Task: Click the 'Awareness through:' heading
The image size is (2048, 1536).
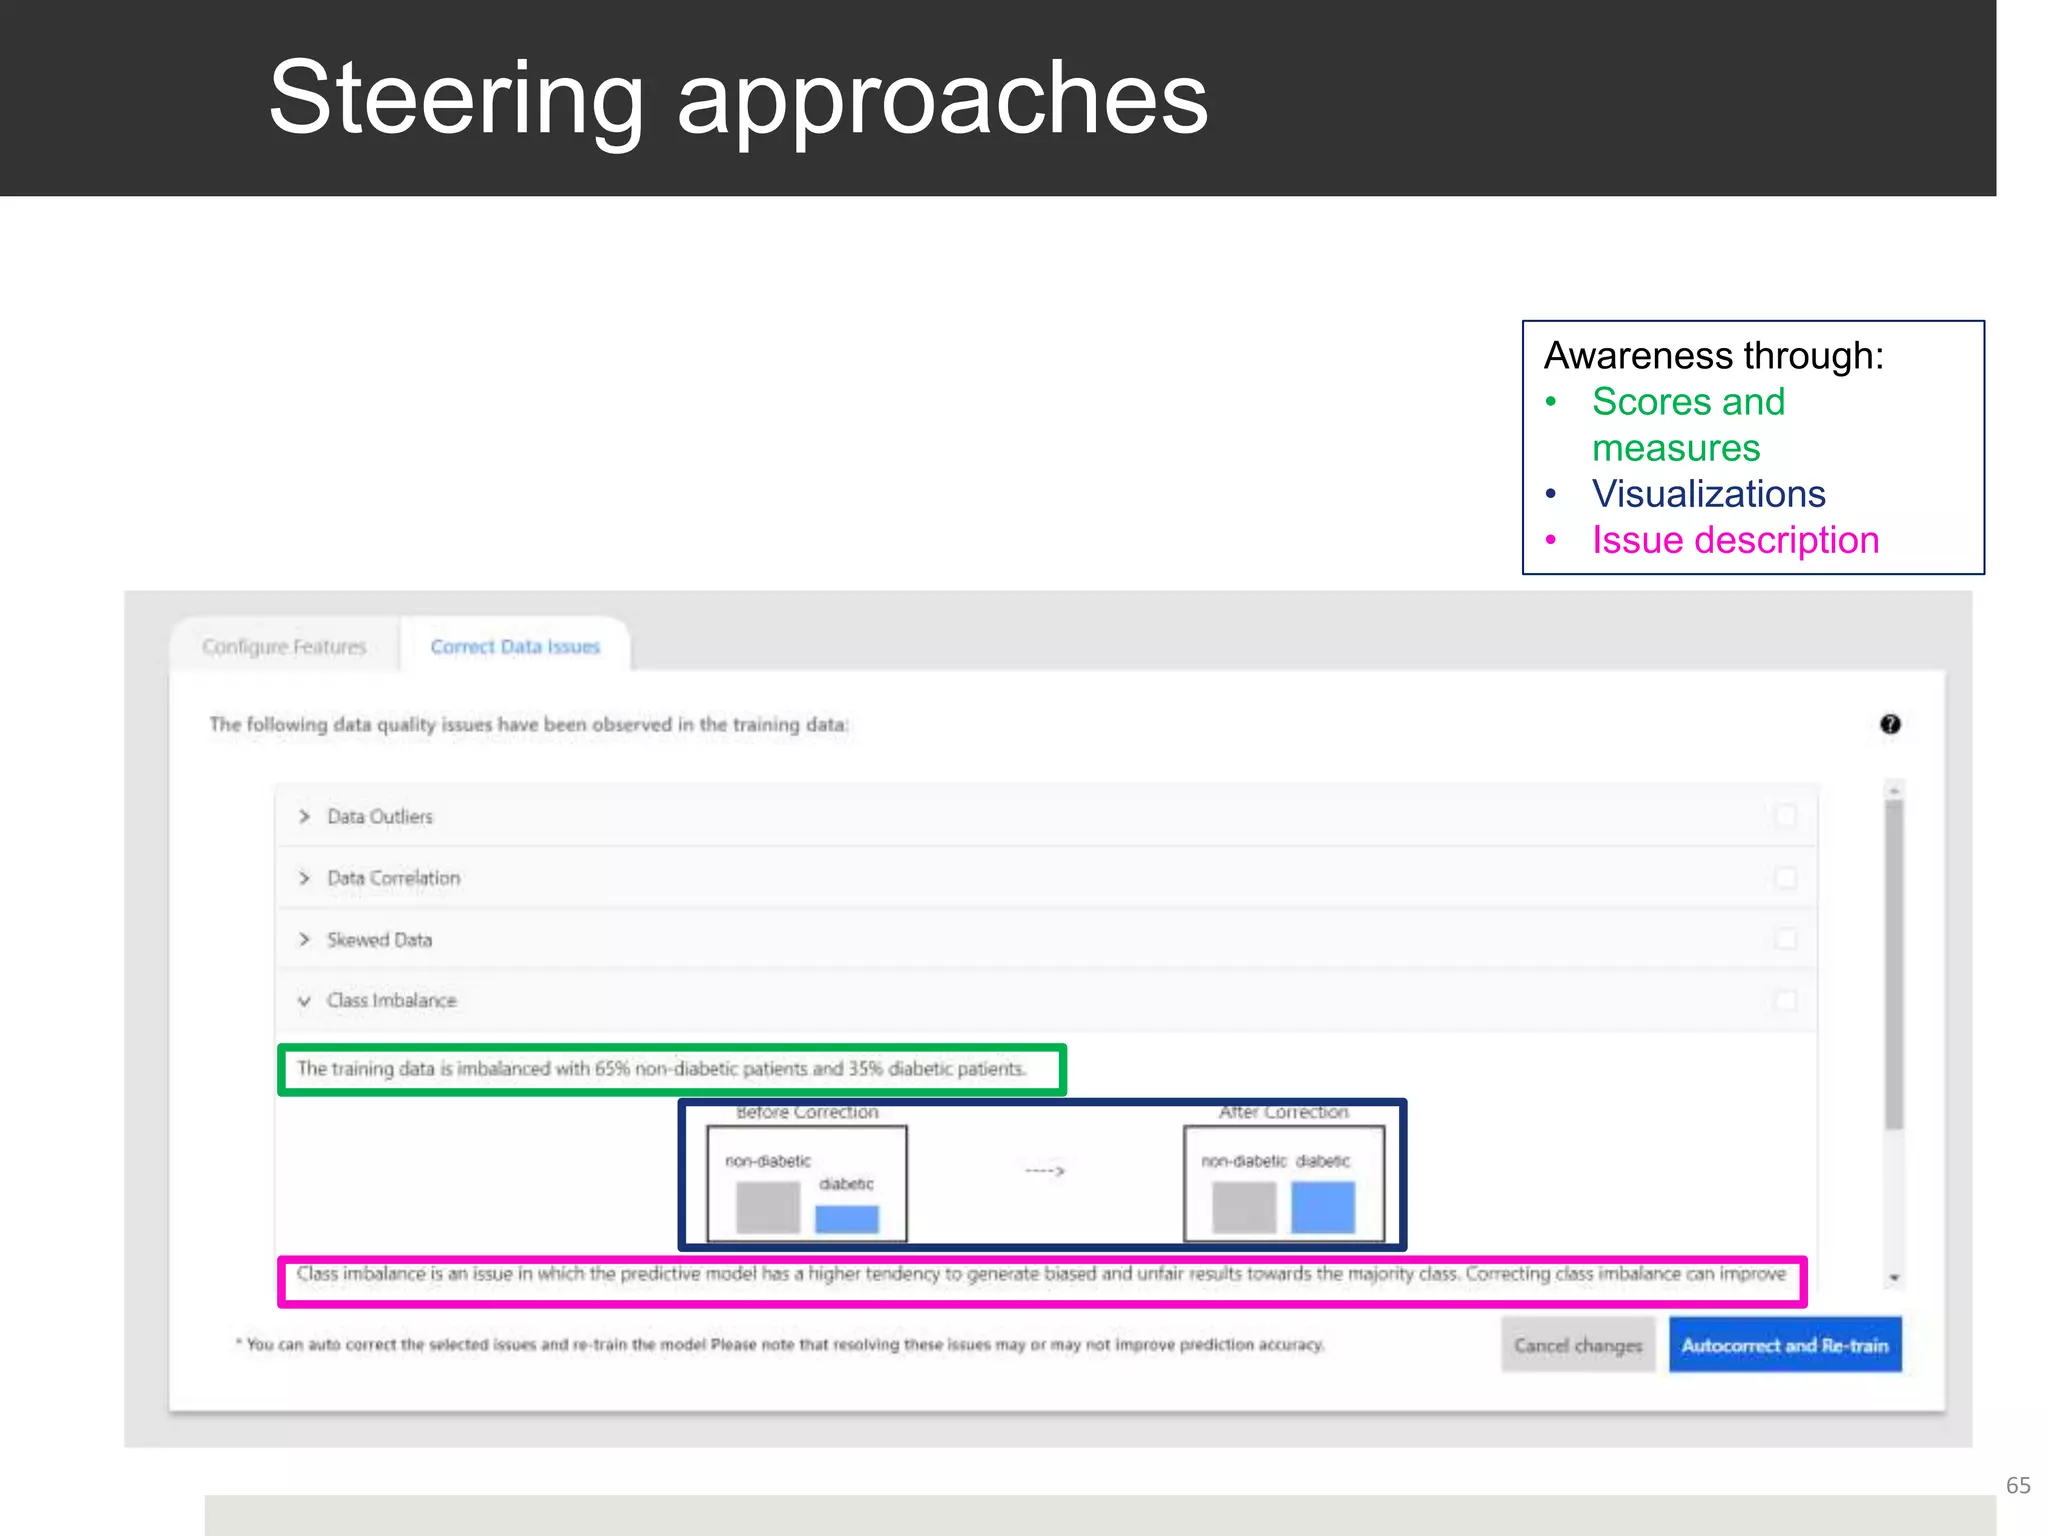Action: tap(1714, 356)
